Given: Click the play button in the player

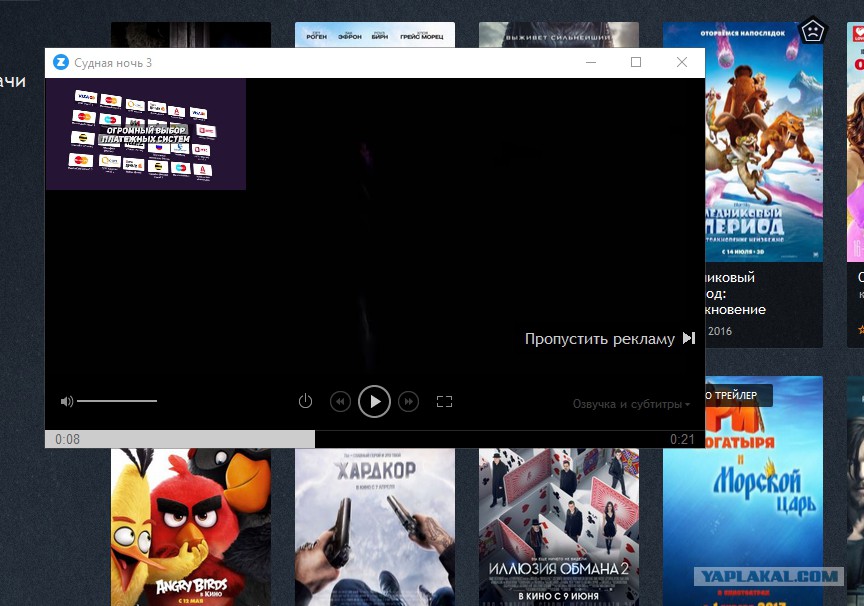Looking at the screenshot, I should coord(374,401).
